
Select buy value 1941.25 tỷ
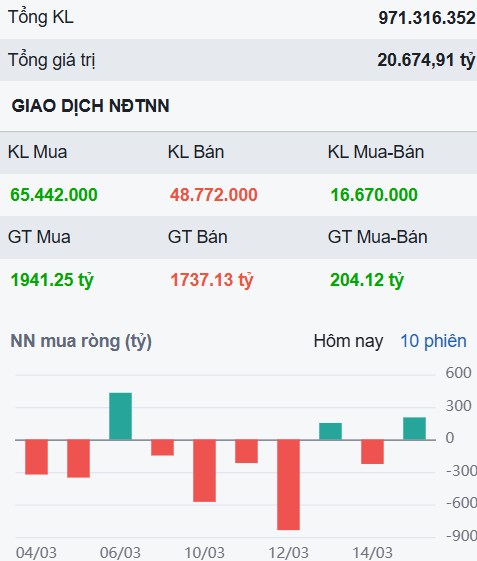pyautogui.click(x=52, y=280)
